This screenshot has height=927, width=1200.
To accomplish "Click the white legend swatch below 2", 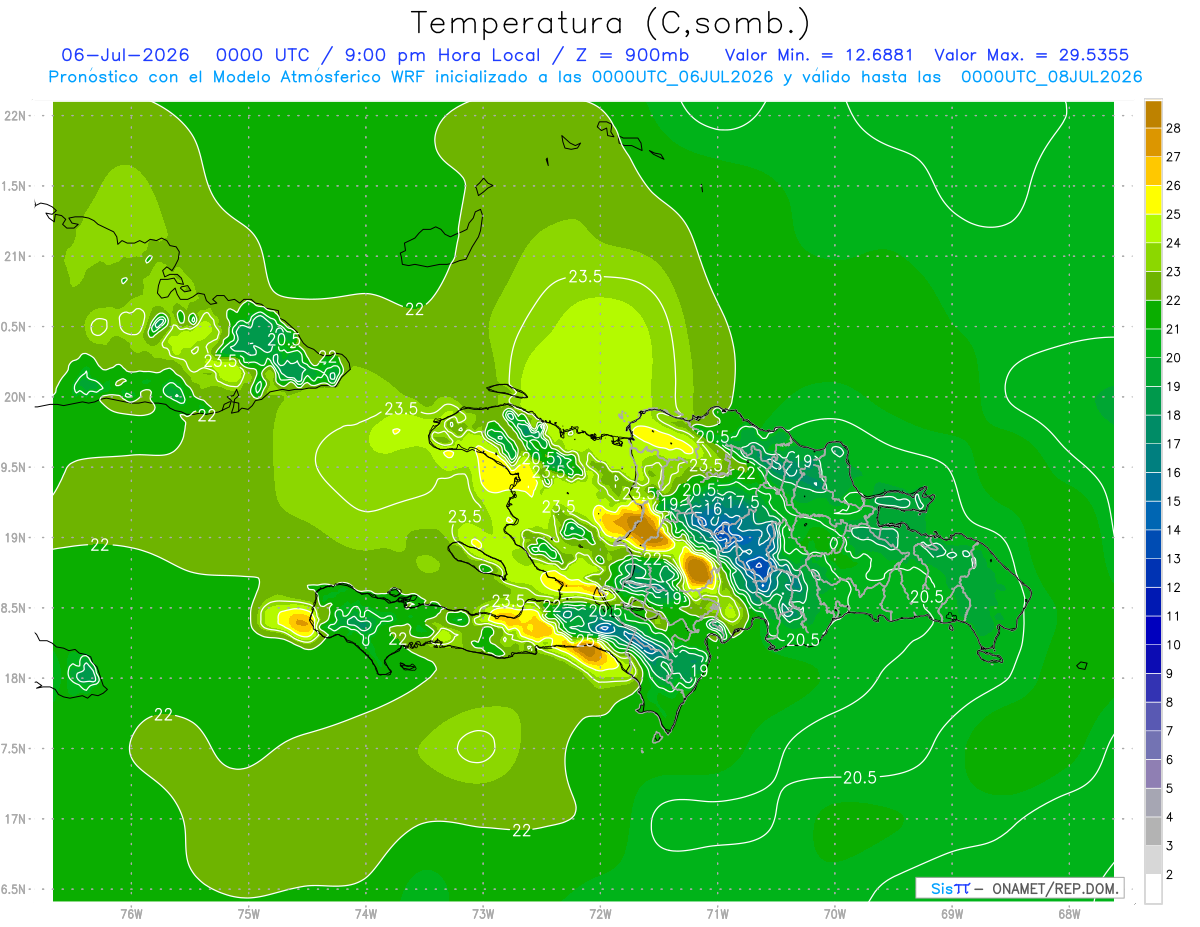I will pos(1153,889).
